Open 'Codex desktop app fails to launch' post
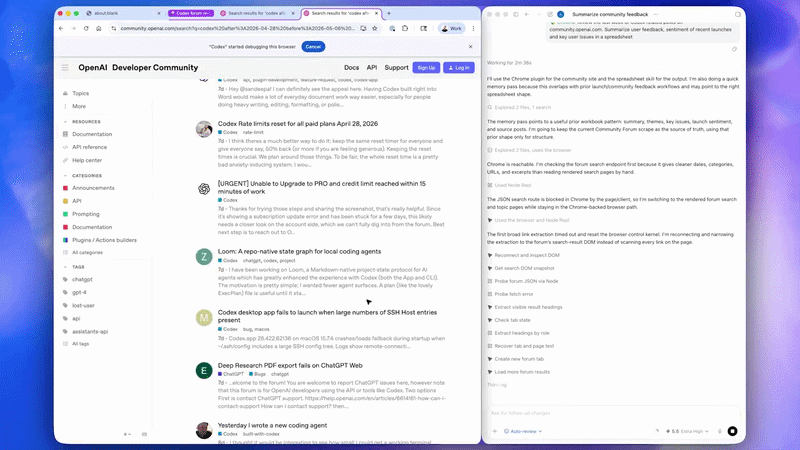Screen dimensions: 800x450 click(x=327, y=316)
